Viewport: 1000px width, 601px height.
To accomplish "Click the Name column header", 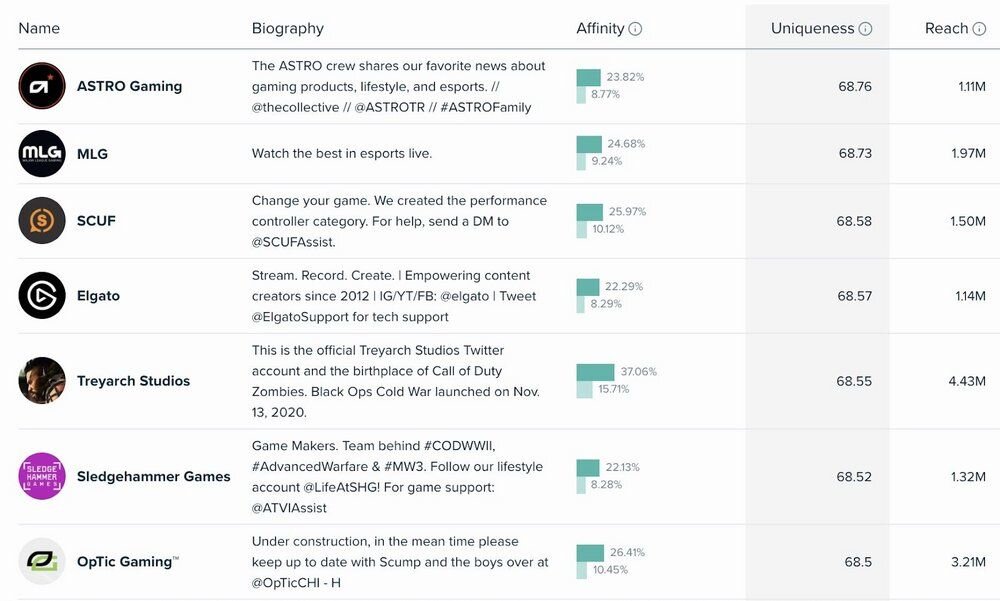I will point(39,29).
